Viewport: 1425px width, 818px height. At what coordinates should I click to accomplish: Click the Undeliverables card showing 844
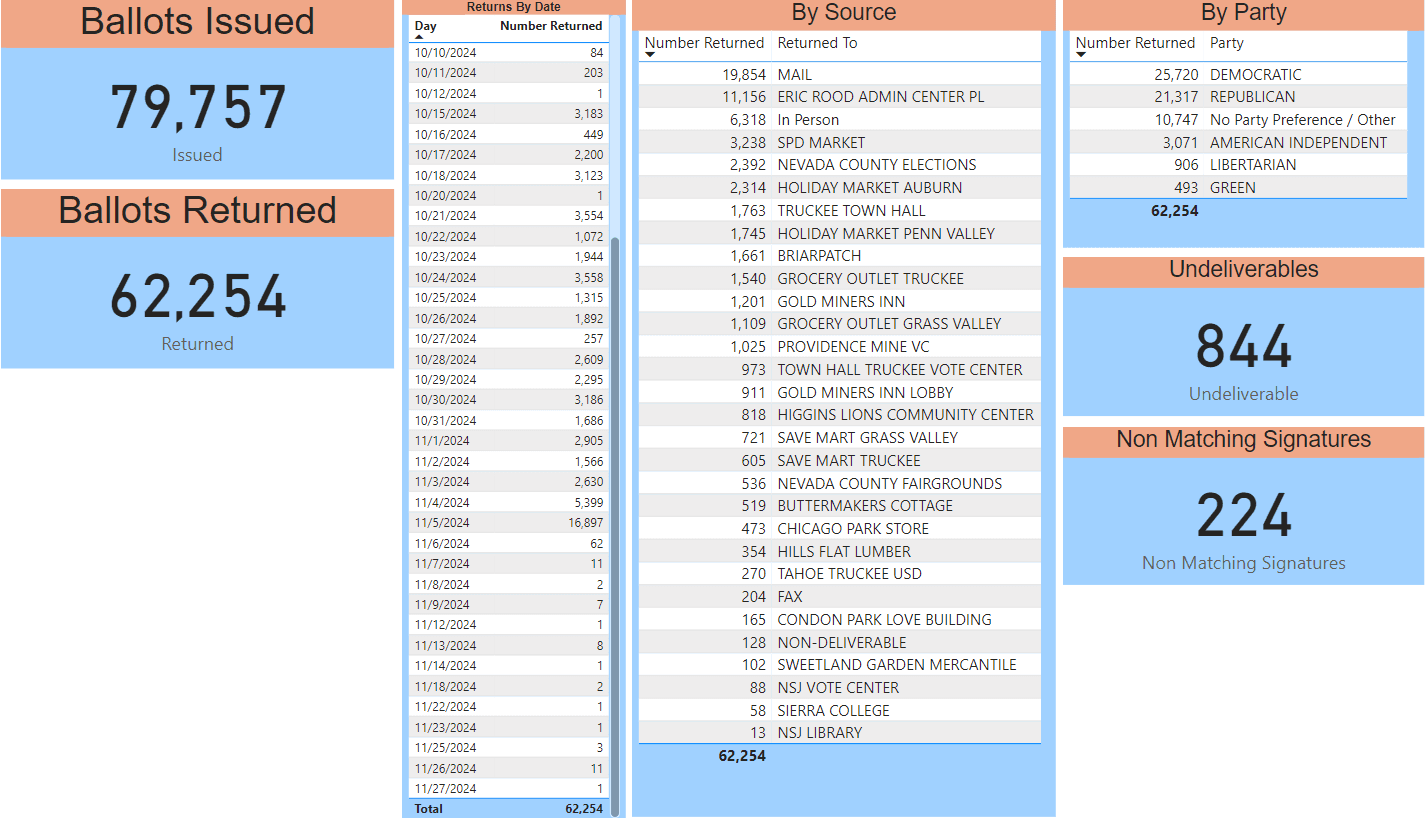1243,348
